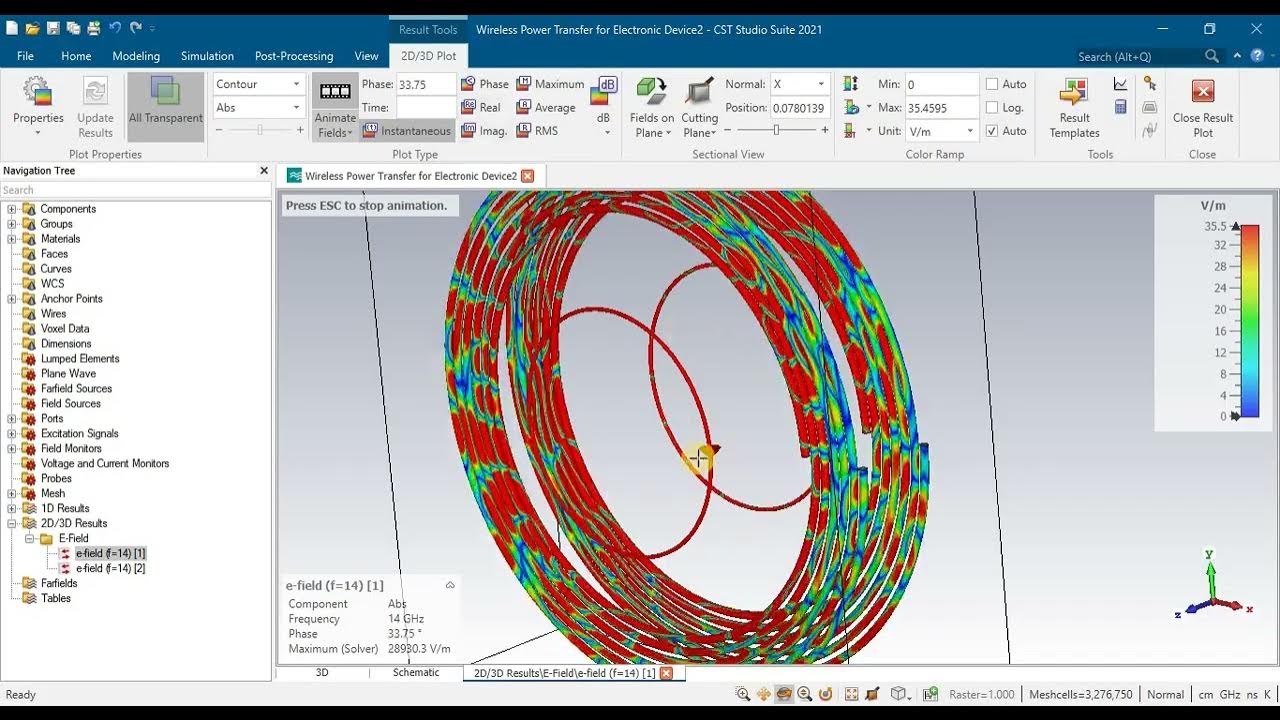
Task: Switch to the Modeling ribbon tab
Action: [136, 56]
